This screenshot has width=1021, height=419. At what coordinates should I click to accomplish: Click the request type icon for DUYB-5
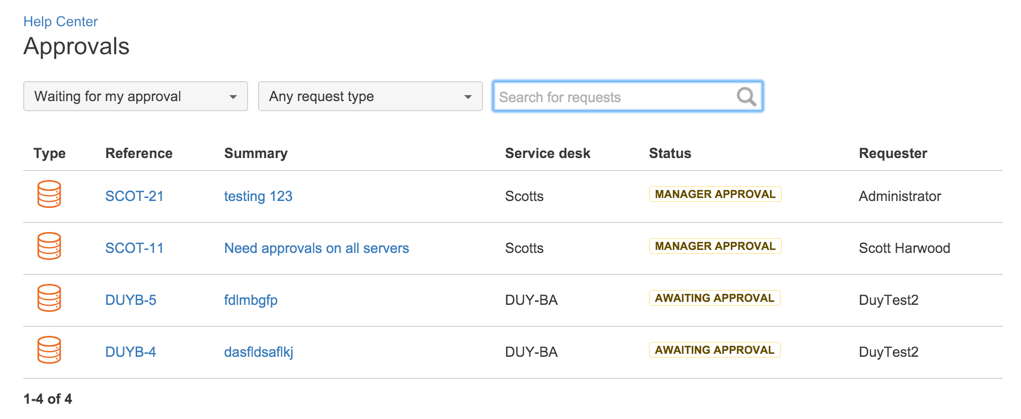click(49, 299)
